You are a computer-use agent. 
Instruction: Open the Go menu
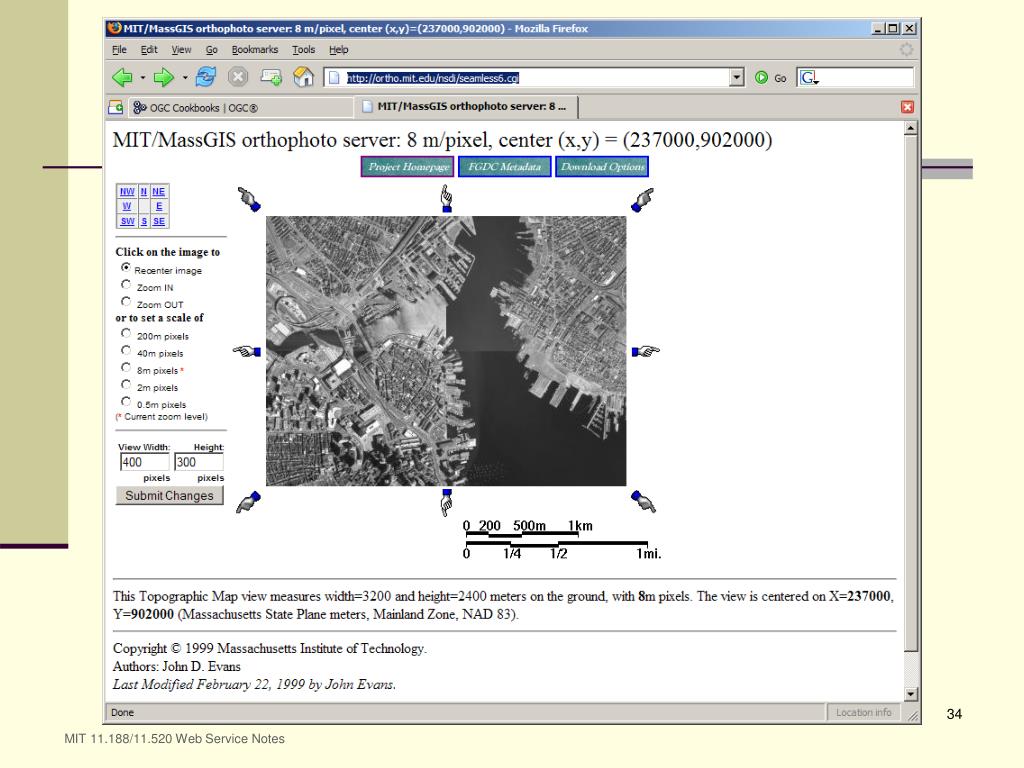click(x=212, y=50)
